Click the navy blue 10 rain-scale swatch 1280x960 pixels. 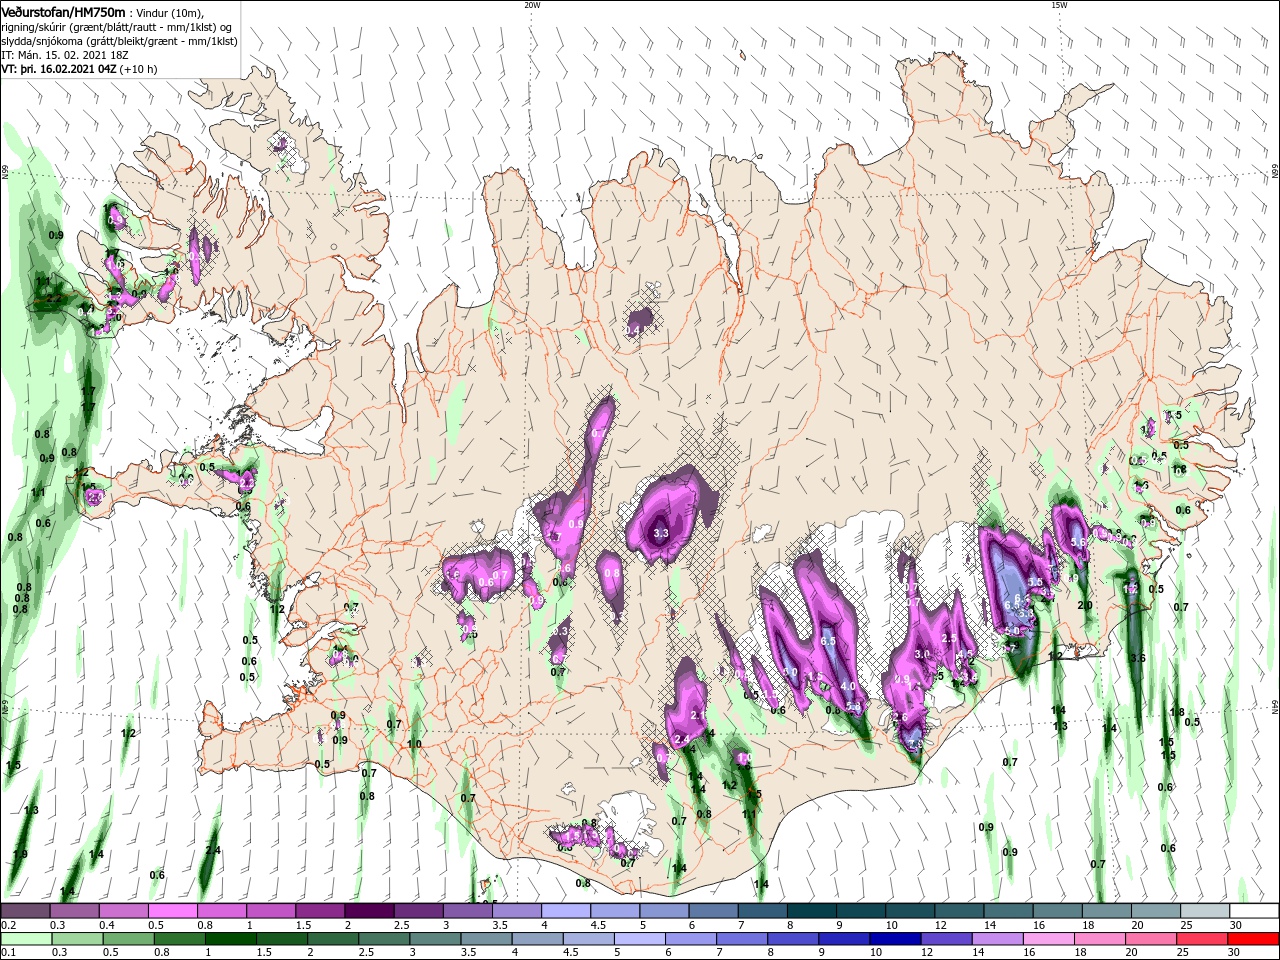tap(895, 939)
